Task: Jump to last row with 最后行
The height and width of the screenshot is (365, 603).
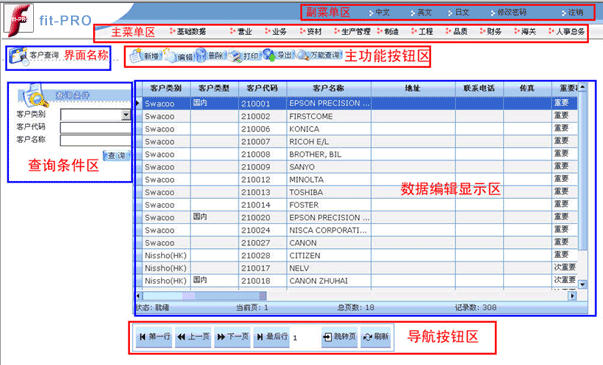Action: coord(272,337)
